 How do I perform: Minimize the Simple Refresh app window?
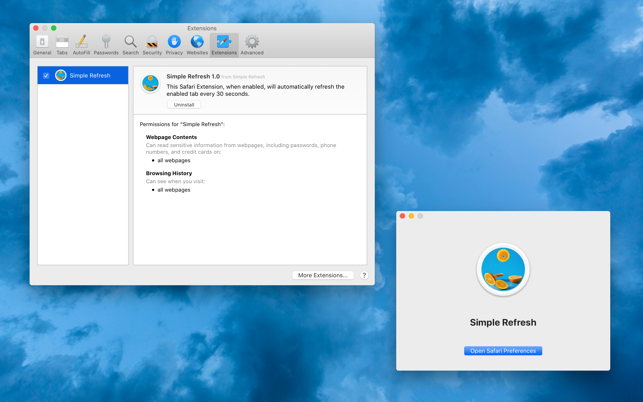coord(411,216)
